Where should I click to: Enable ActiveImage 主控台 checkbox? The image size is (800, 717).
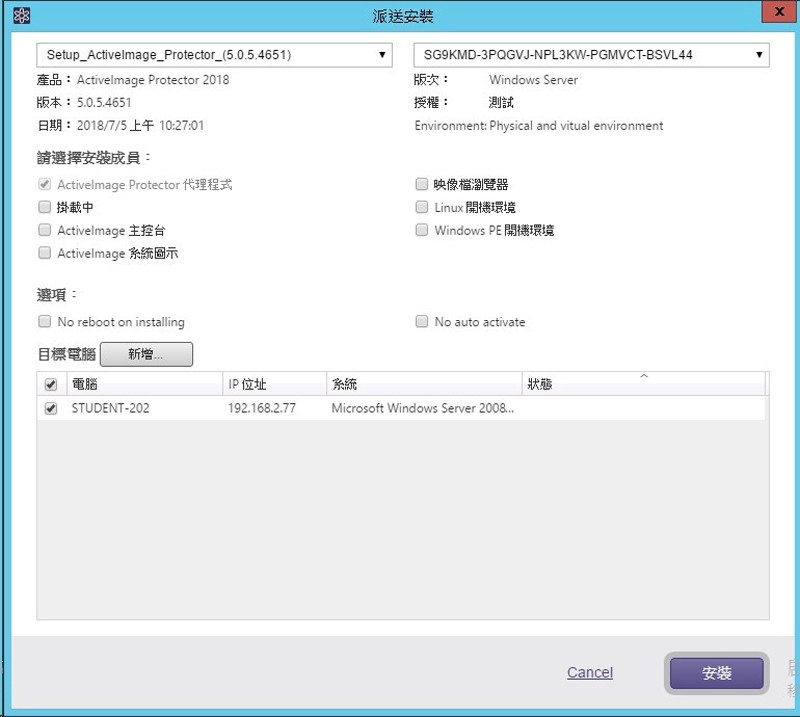point(45,230)
